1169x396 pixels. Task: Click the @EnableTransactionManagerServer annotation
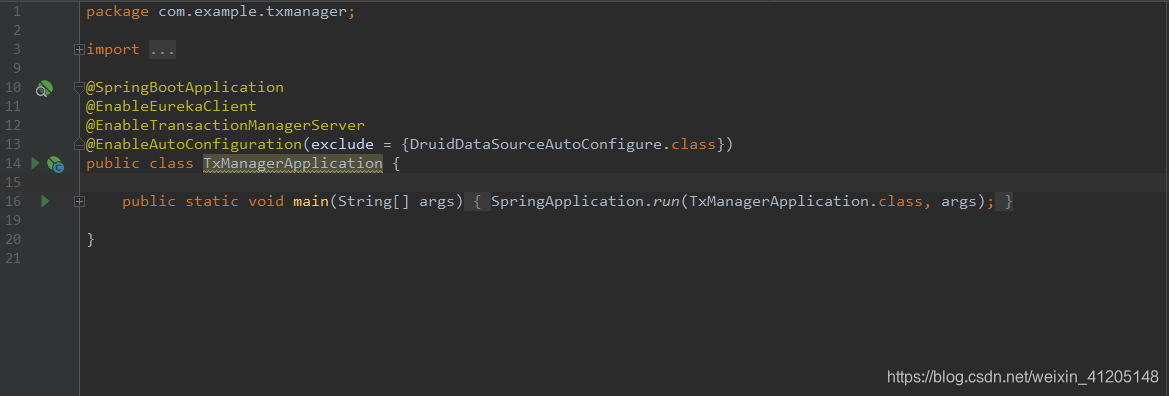coord(226,125)
